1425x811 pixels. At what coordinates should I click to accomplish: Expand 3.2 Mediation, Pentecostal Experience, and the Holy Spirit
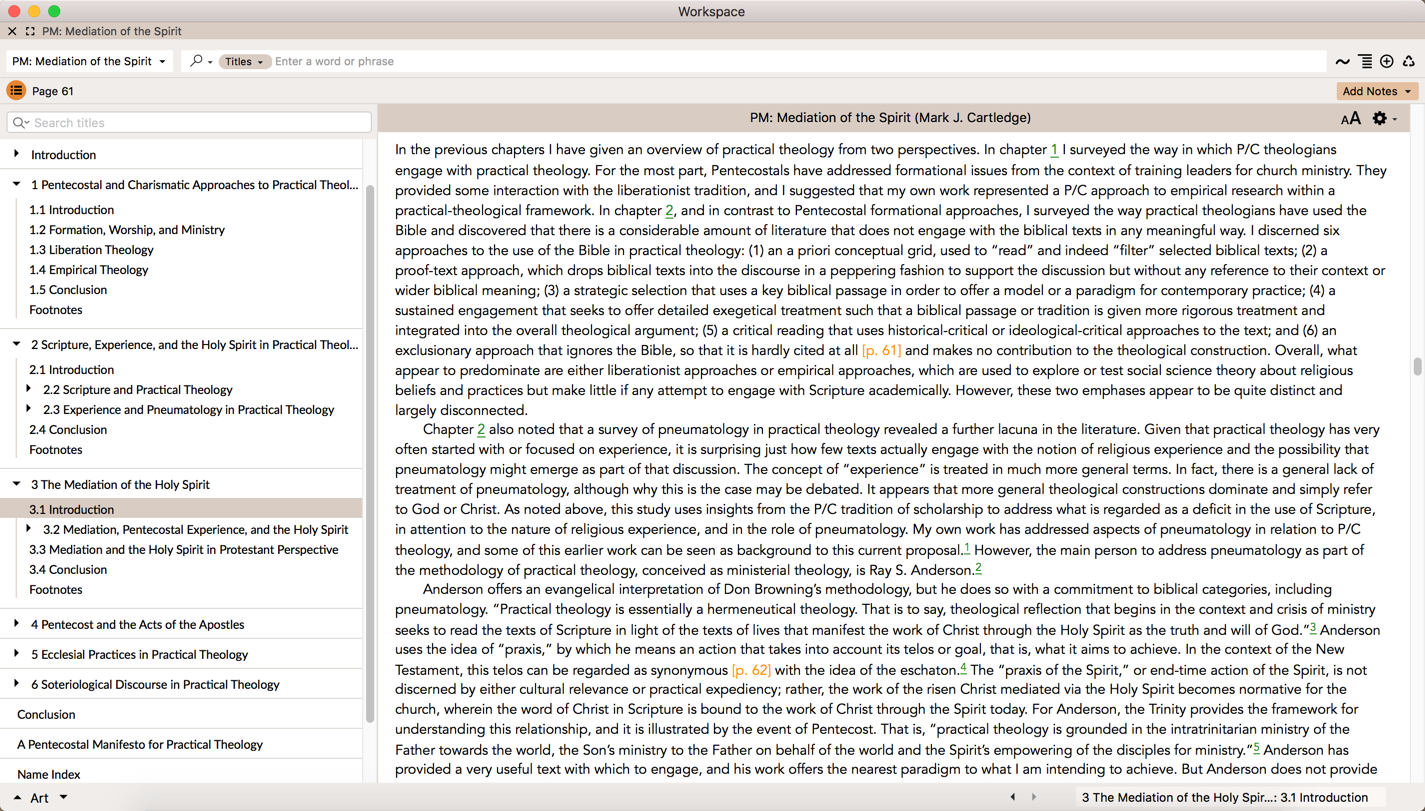click(29, 529)
